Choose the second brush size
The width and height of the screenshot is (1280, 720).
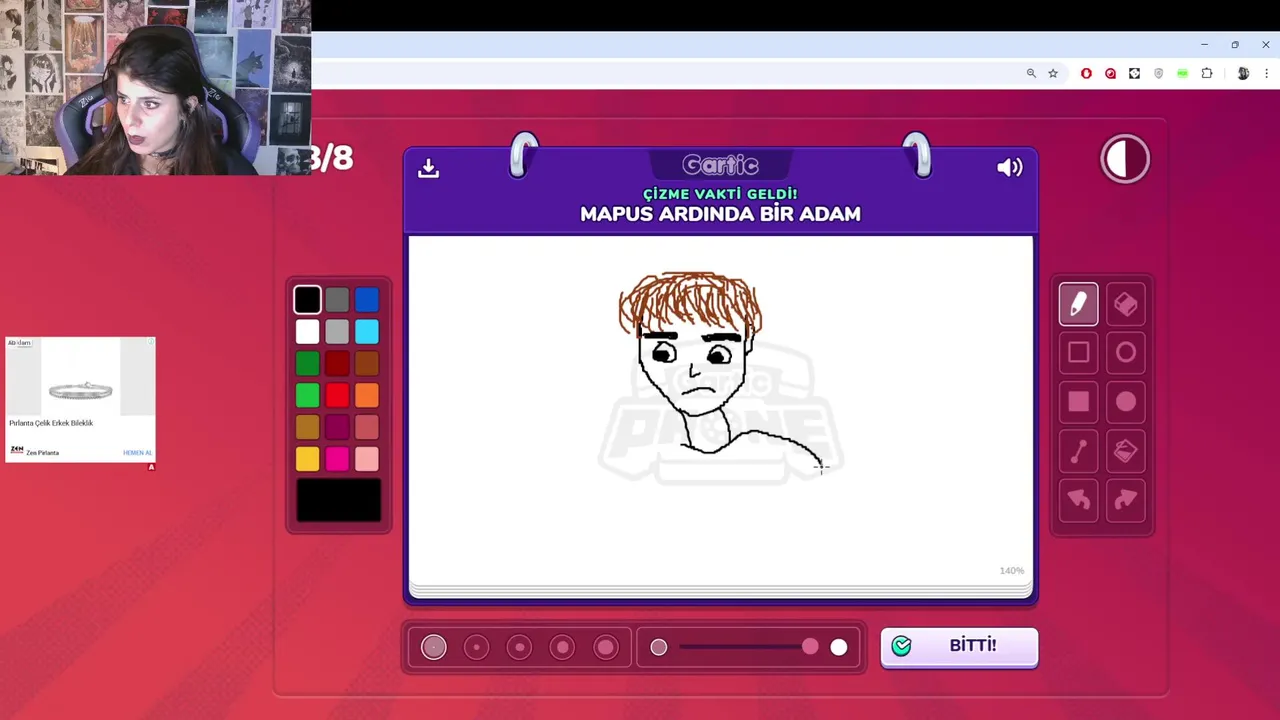click(476, 647)
